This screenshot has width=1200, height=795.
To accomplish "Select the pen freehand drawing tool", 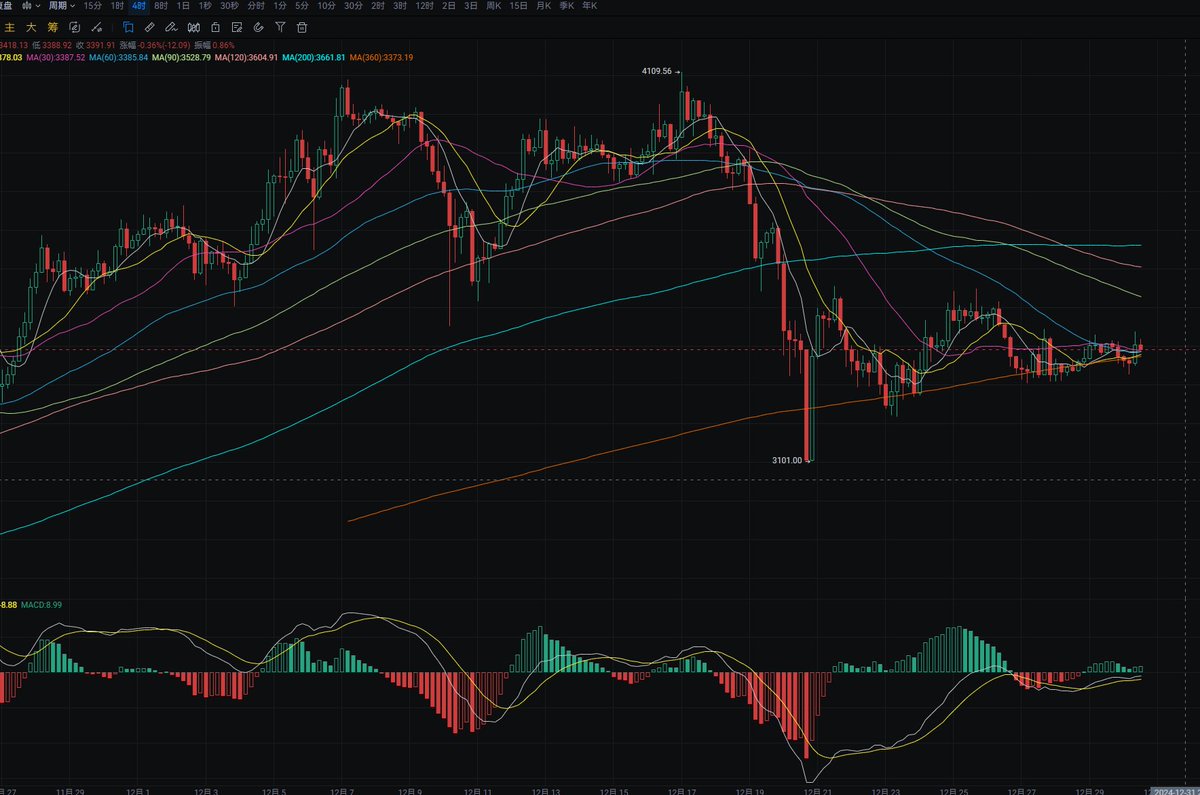I will 171,27.
